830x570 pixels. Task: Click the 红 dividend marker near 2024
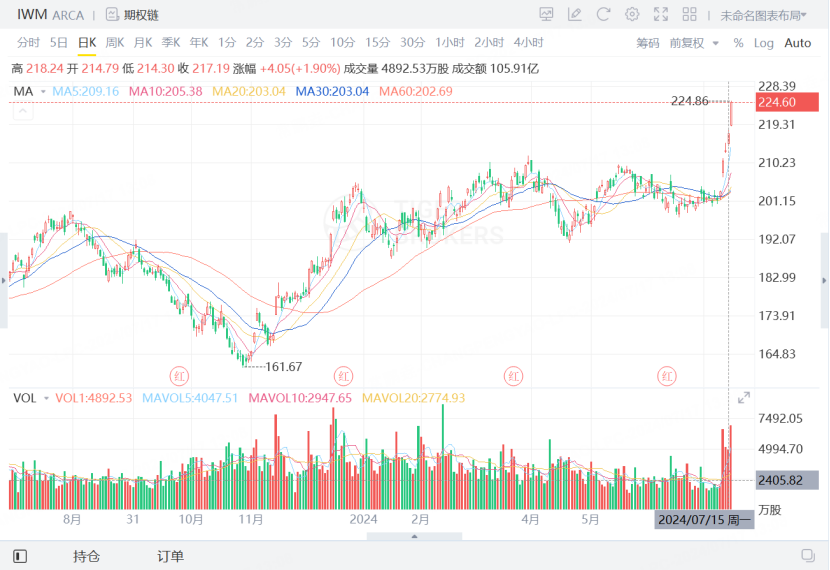tap(344, 376)
